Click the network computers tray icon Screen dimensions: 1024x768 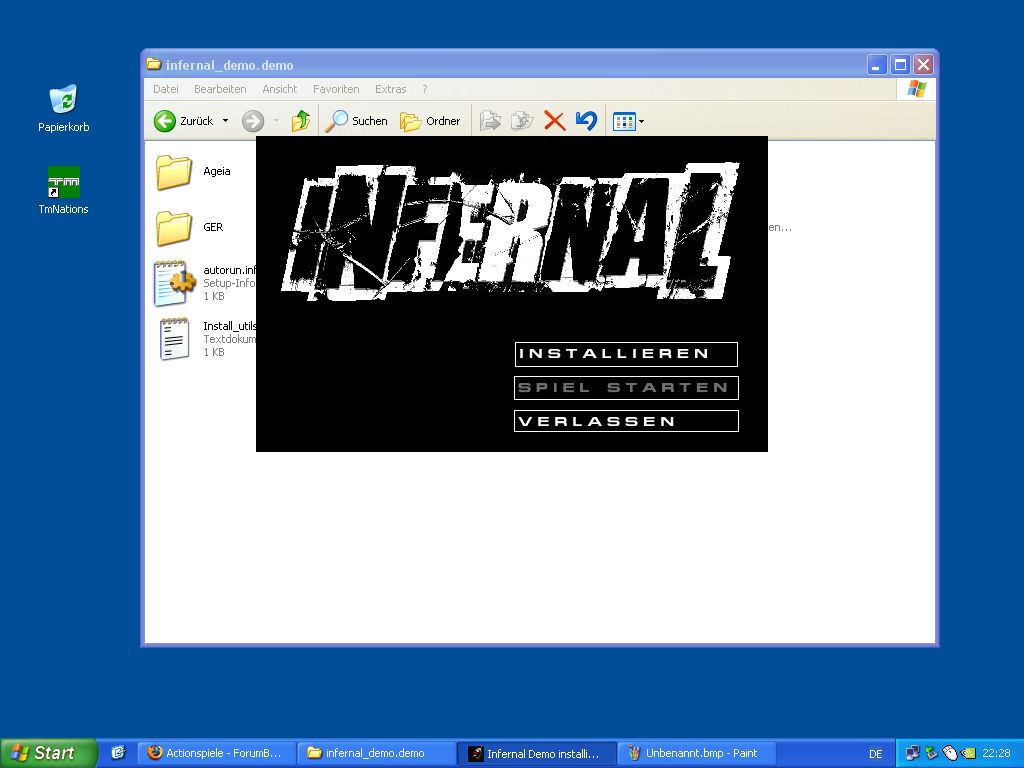point(912,753)
